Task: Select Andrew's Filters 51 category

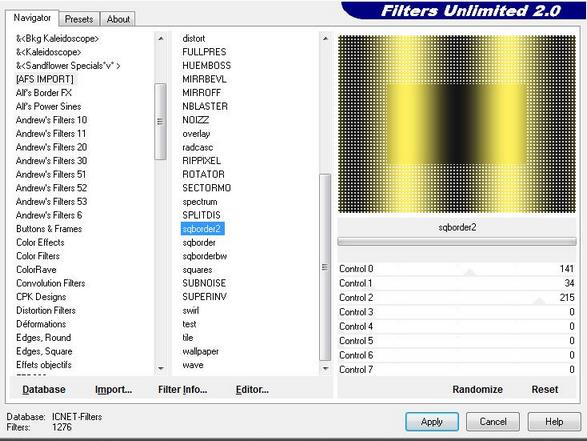Action: [x=51, y=174]
